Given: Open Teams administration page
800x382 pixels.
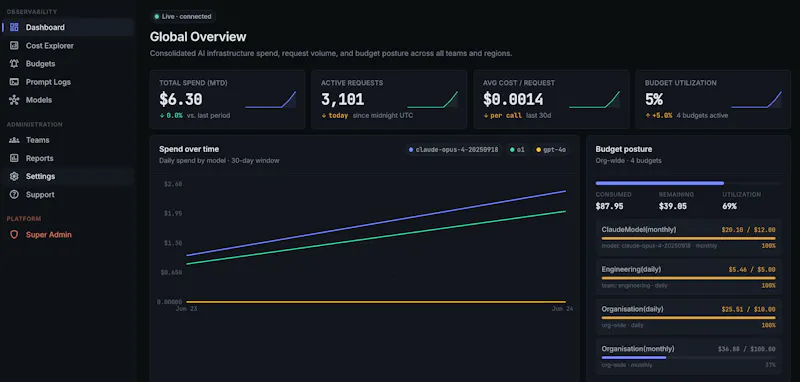Looking at the screenshot, I should click(x=68, y=140).
